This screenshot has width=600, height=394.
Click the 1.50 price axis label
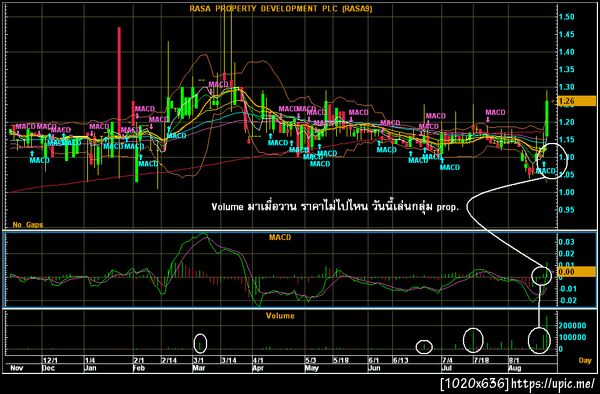[x=566, y=17]
